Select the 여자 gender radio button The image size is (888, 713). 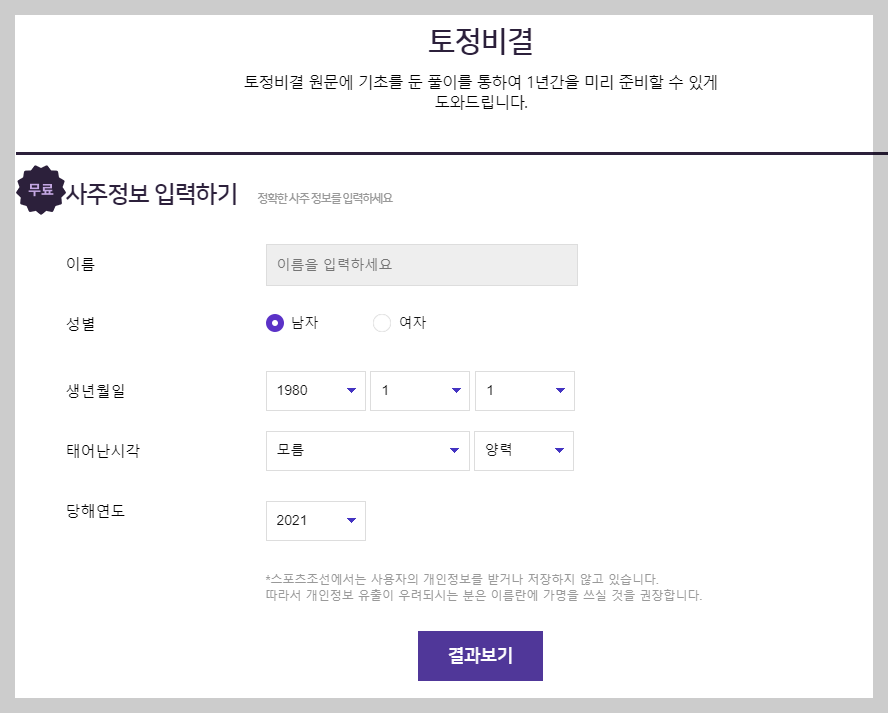pos(382,323)
